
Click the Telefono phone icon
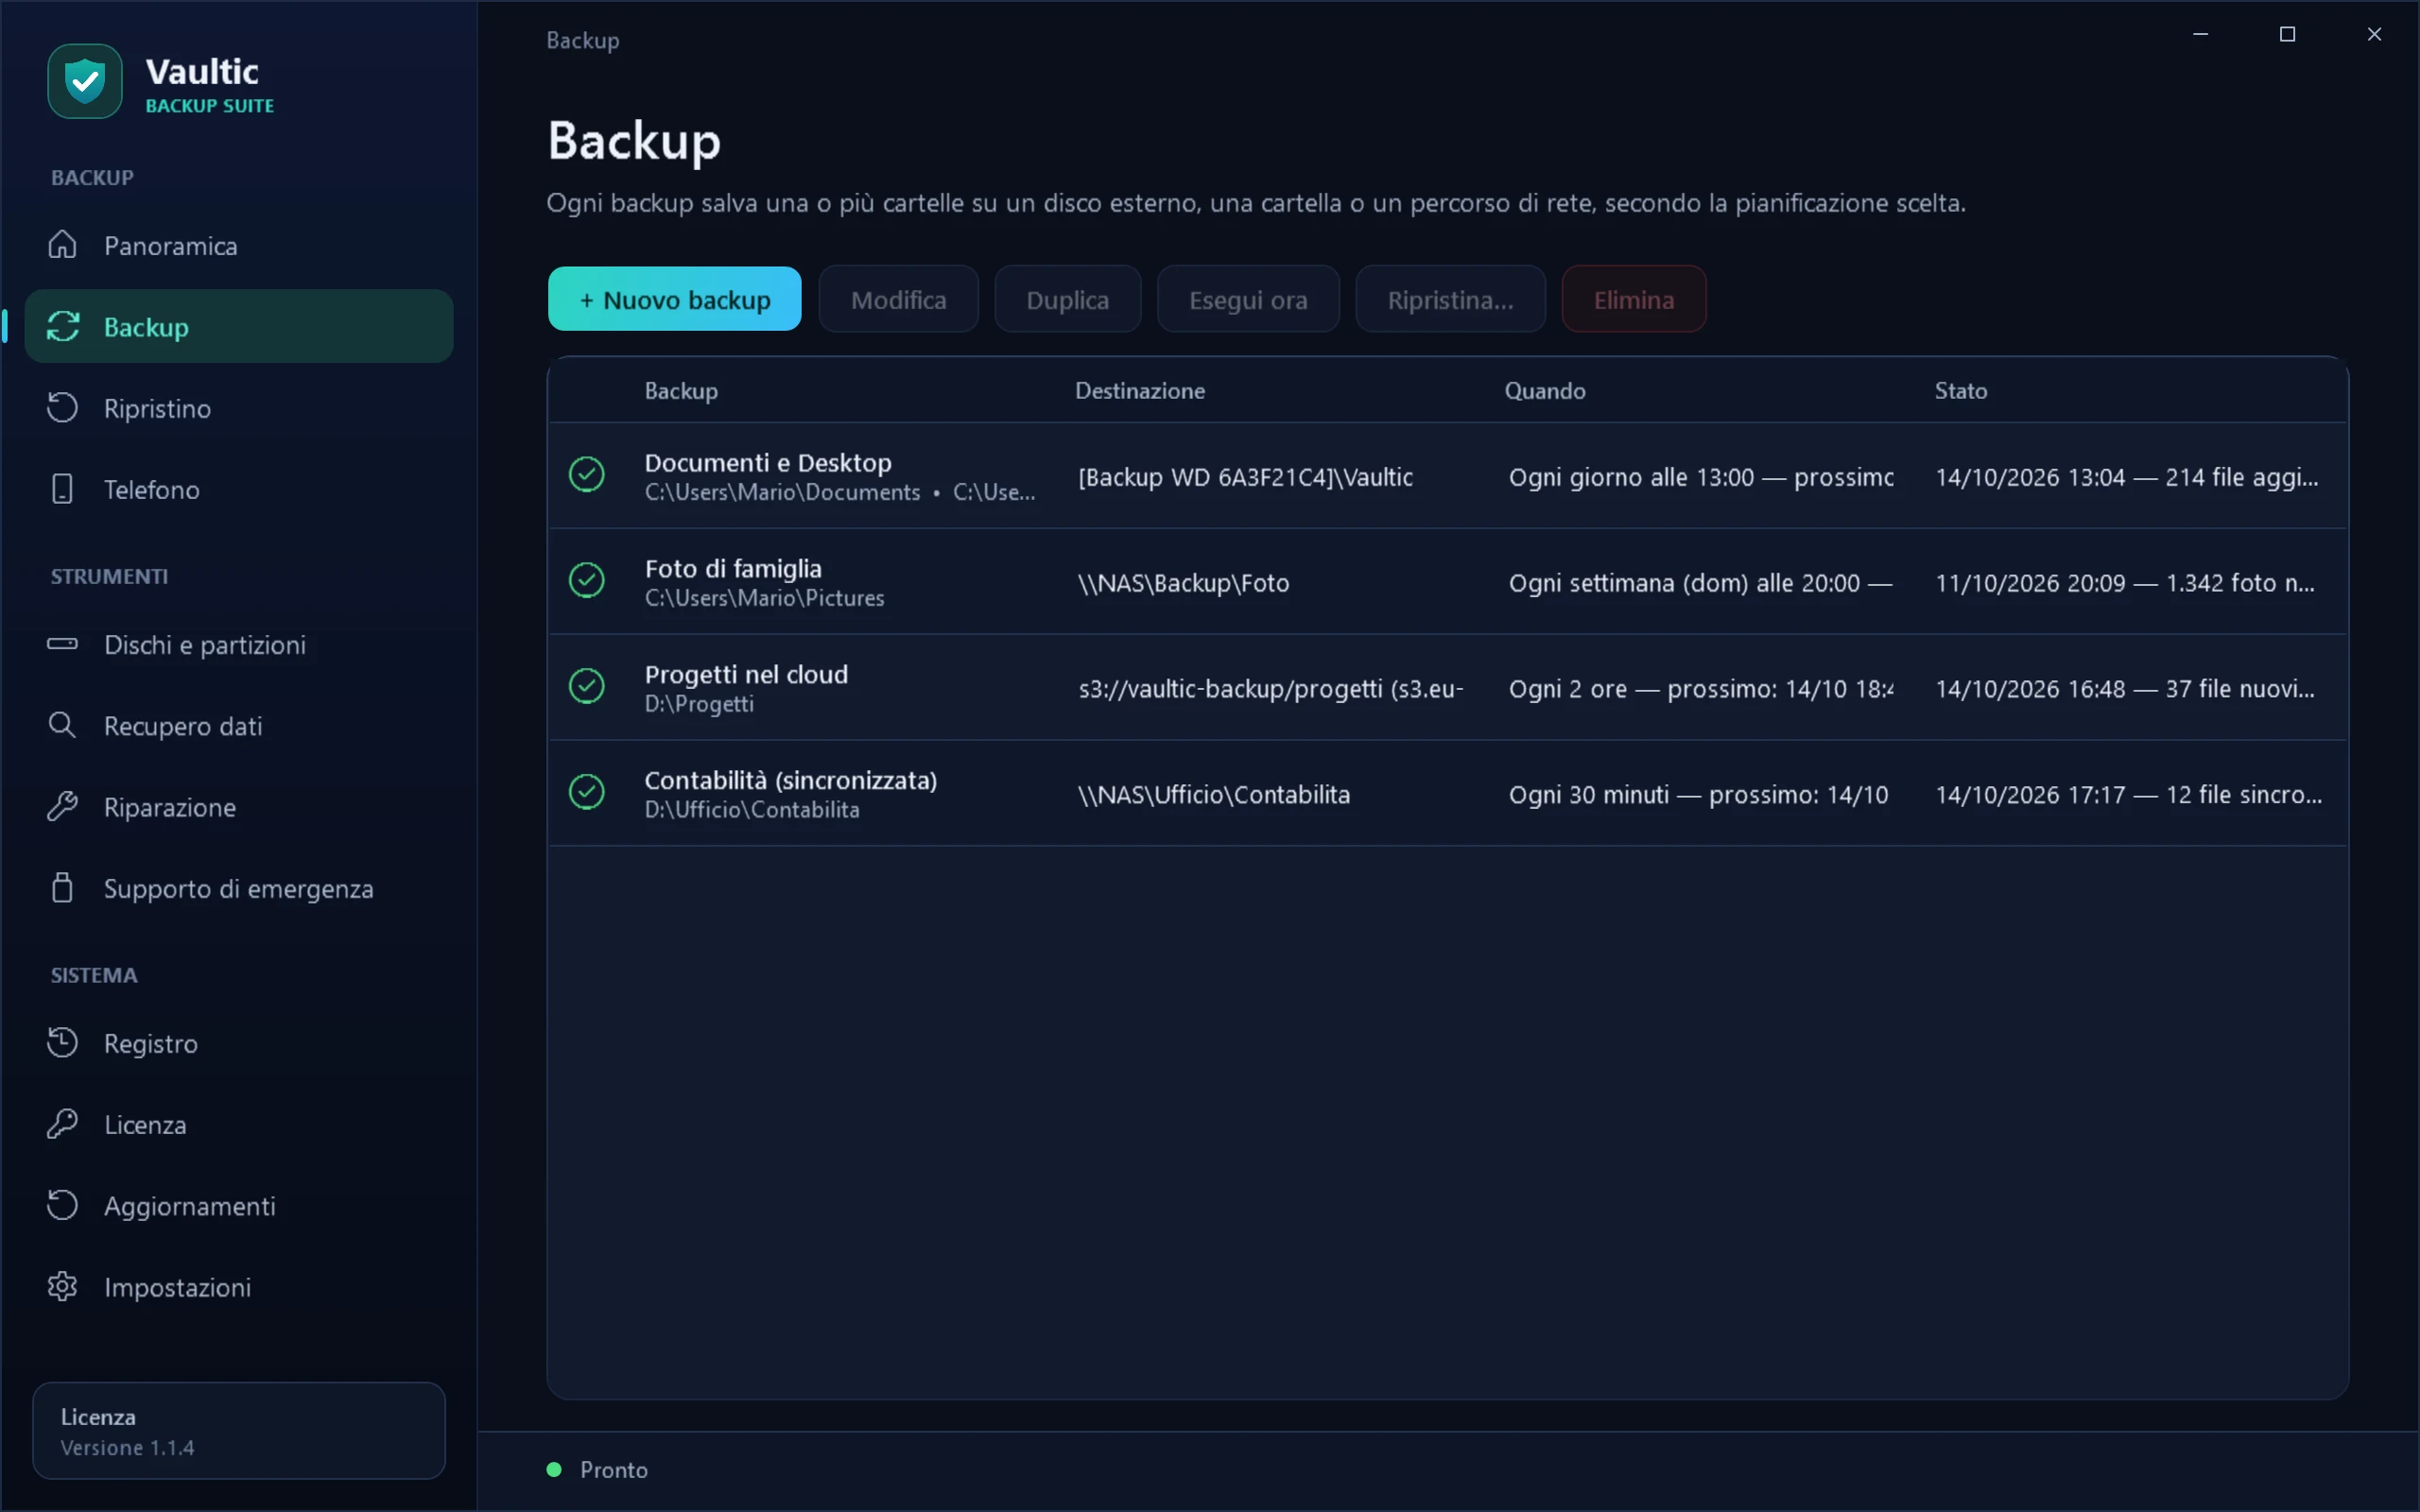click(62, 489)
